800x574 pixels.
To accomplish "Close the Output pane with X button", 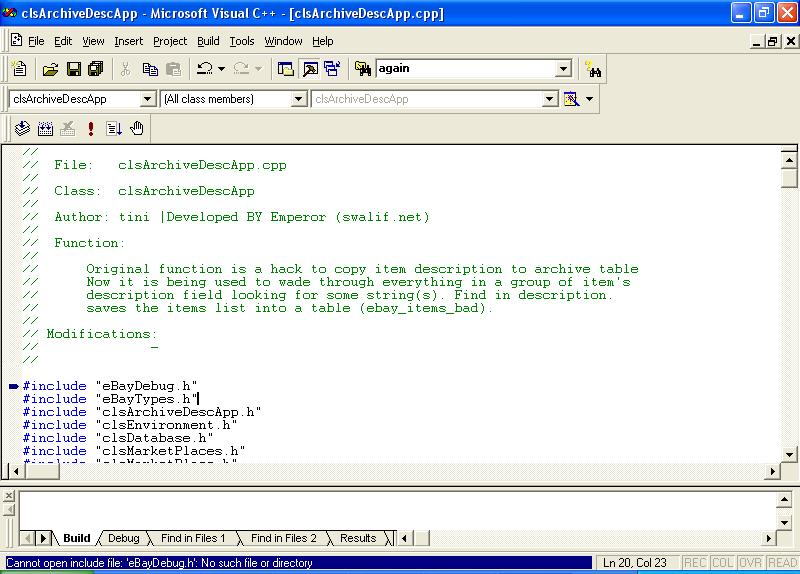I will tap(9, 496).
